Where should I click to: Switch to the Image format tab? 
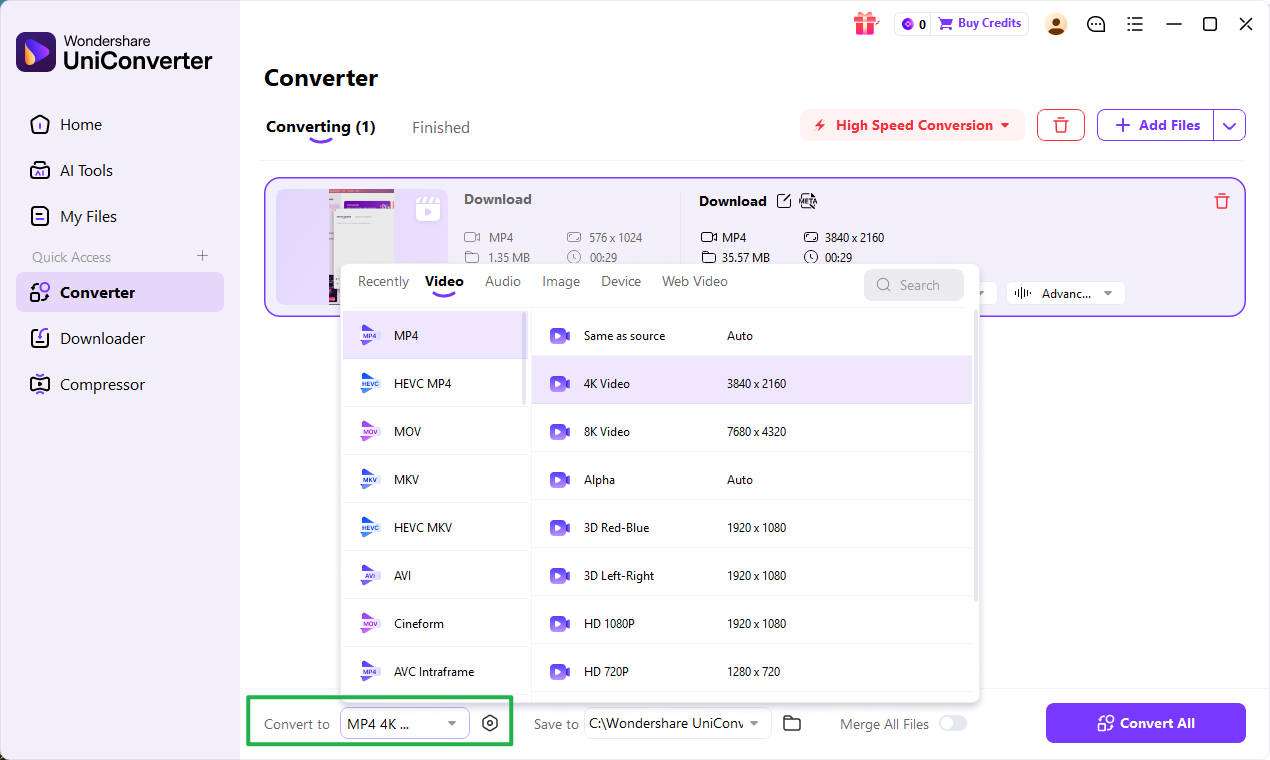pyautogui.click(x=561, y=281)
